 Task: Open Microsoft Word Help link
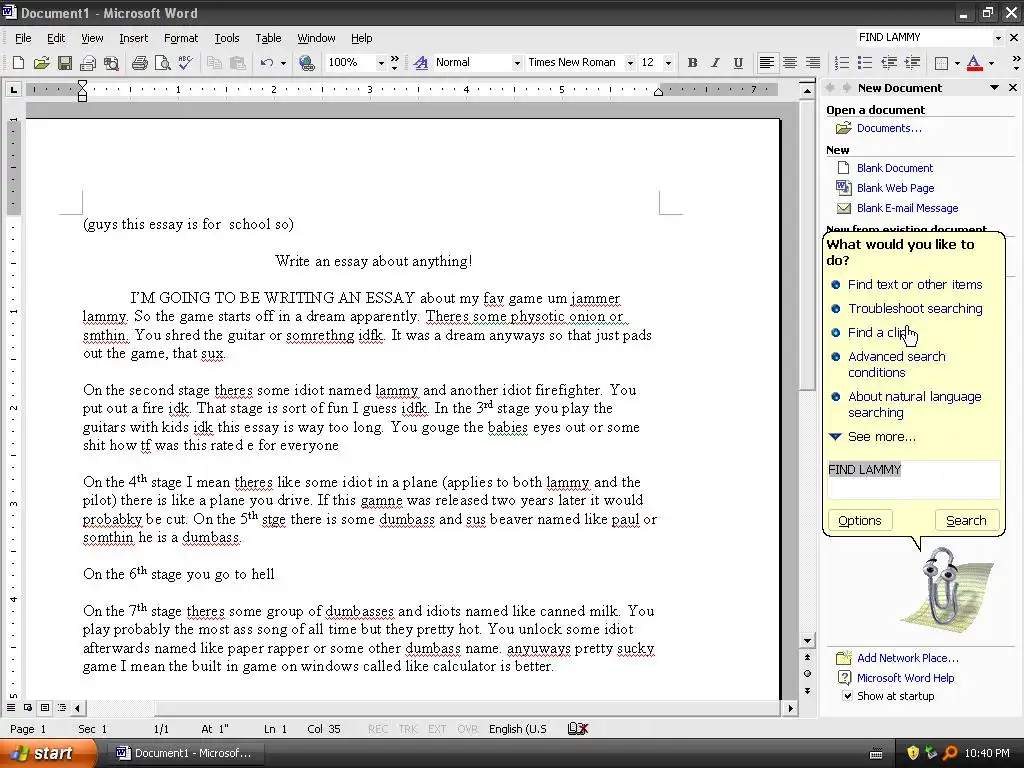tap(905, 678)
